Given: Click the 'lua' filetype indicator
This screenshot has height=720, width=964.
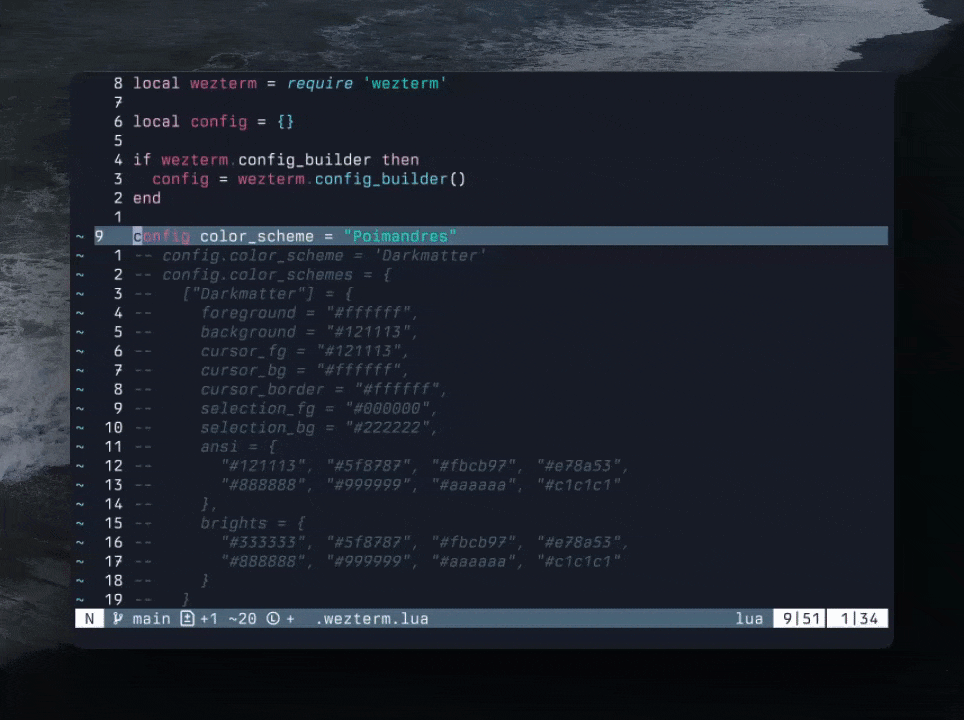Looking at the screenshot, I should (x=749, y=619).
